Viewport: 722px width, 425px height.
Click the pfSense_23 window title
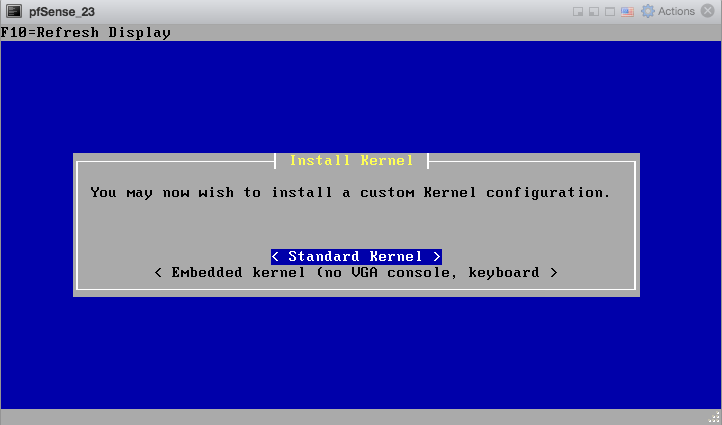coord(62,11)
